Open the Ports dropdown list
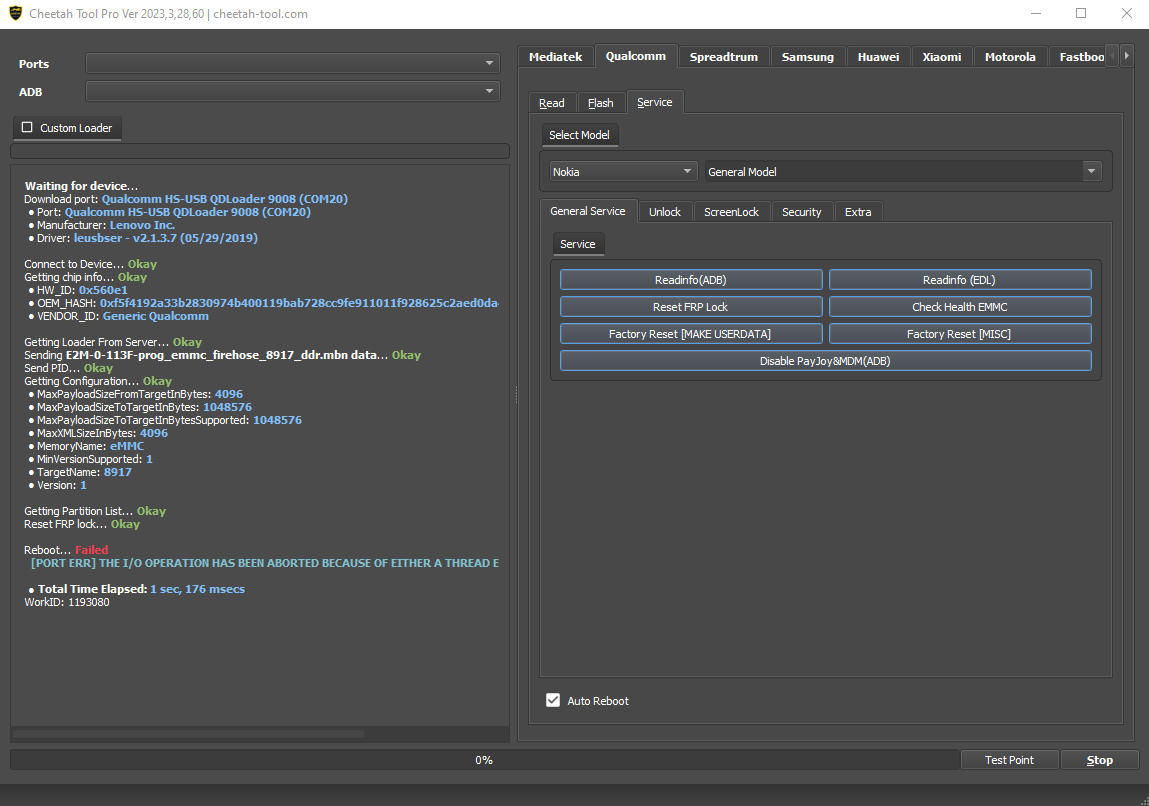Image resolution: width=1149 pixels, height=806 pixels. [x=292, y=64]
